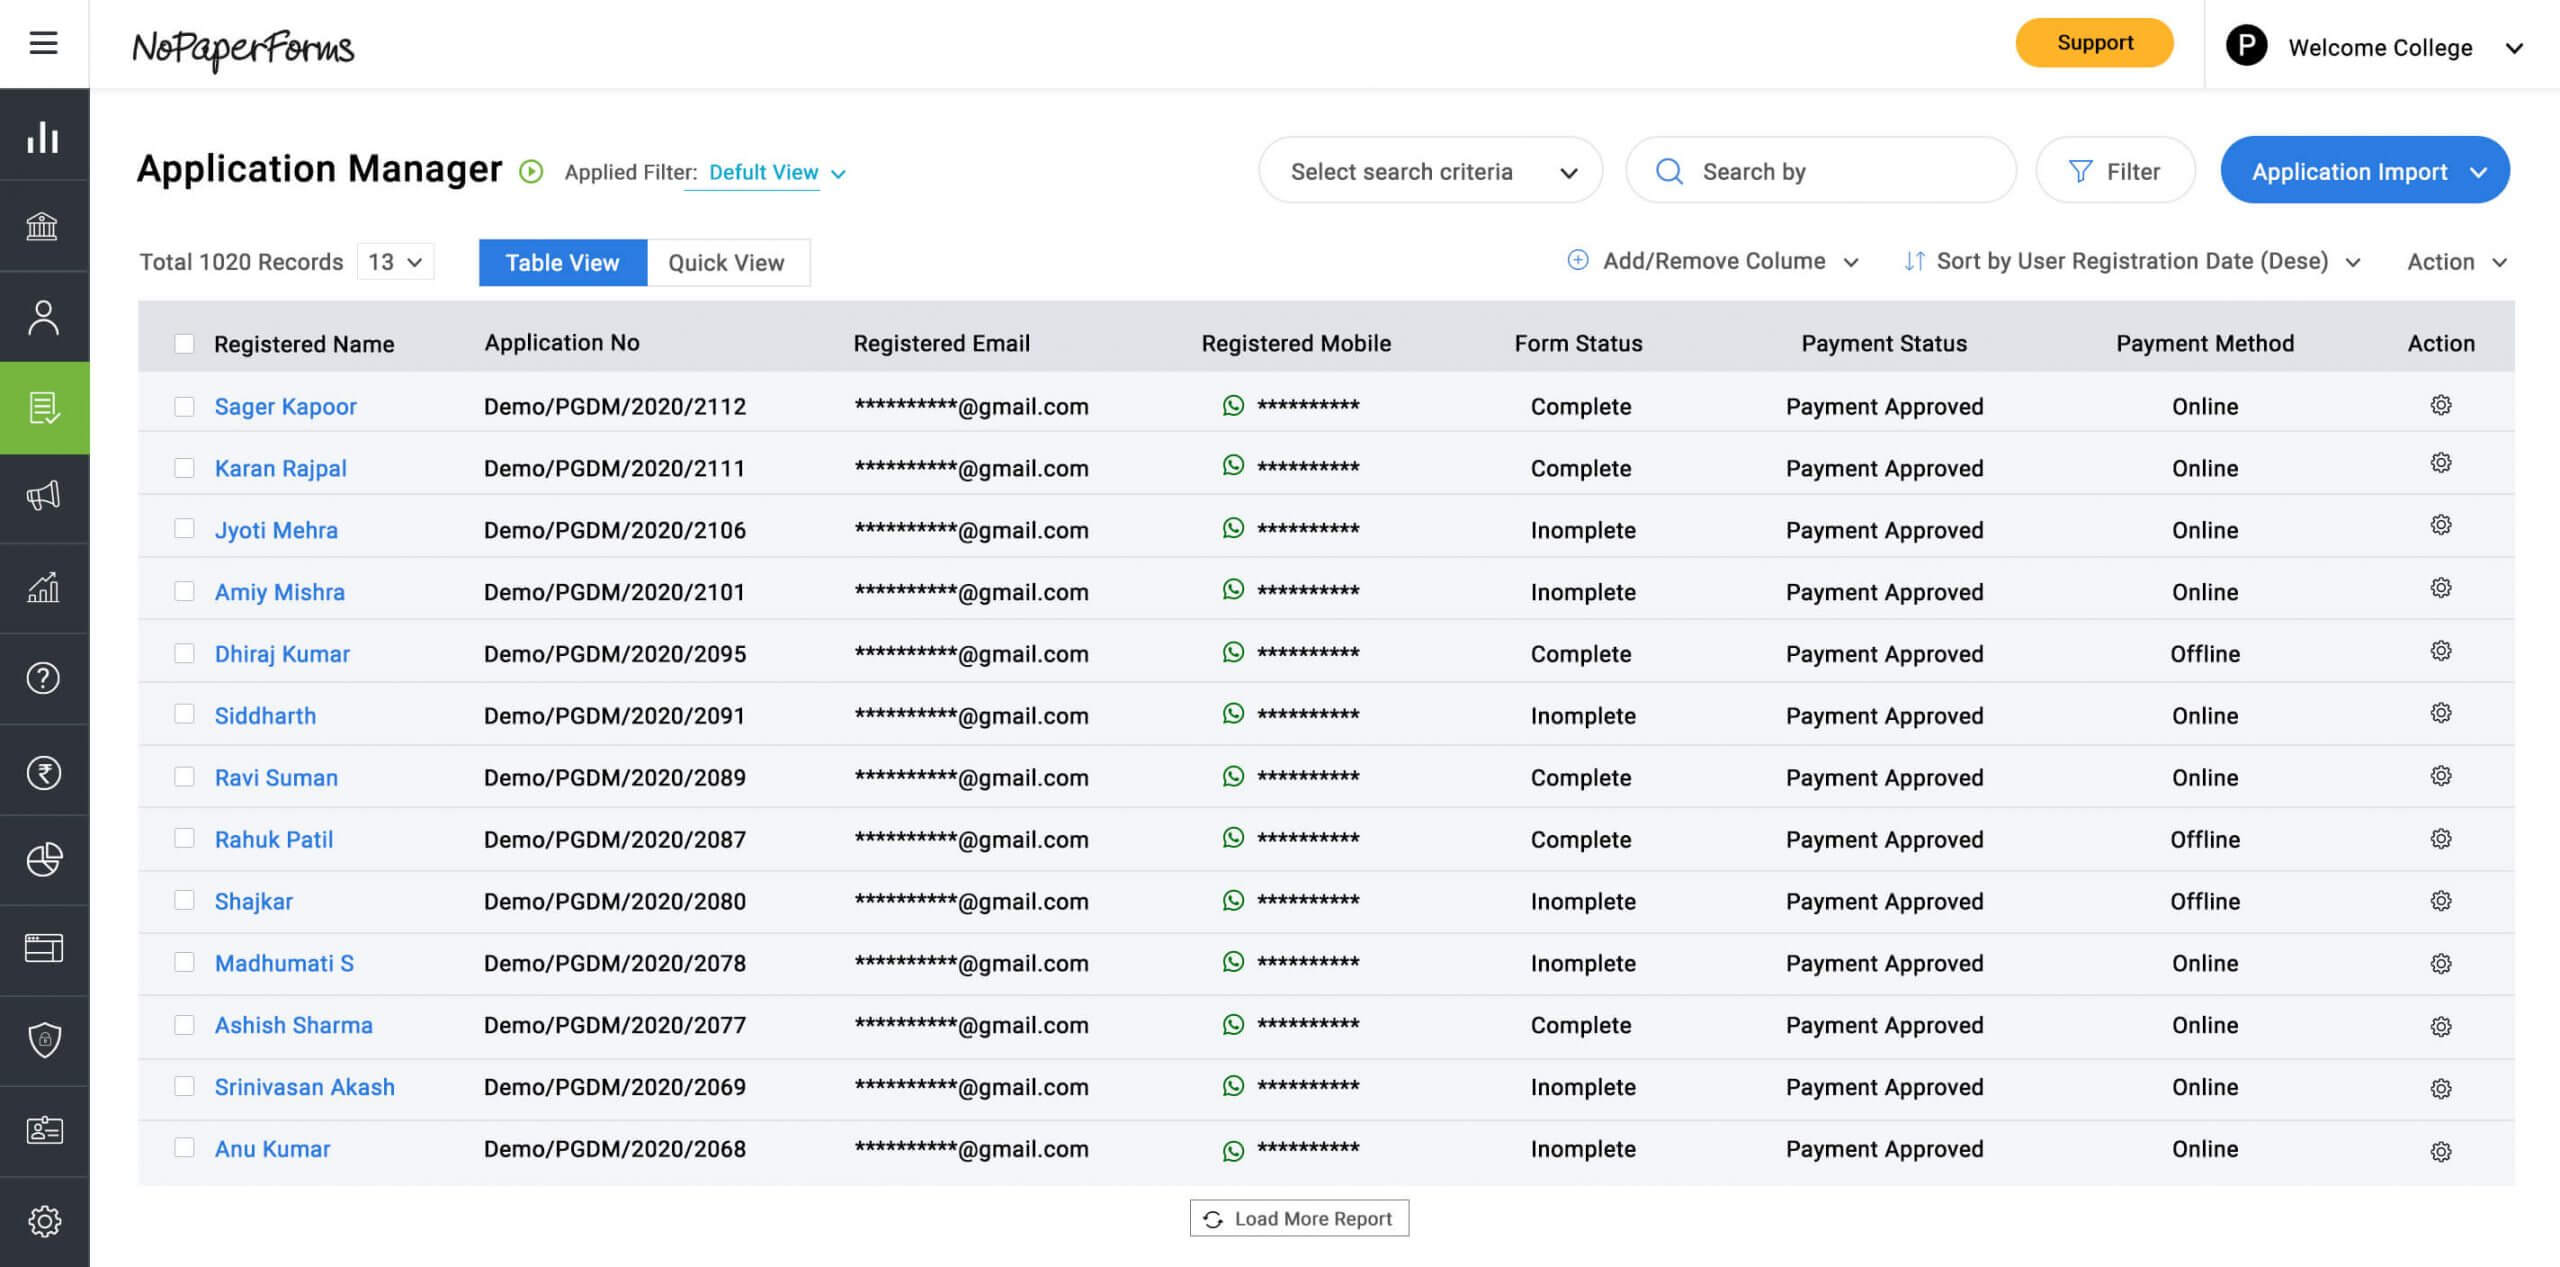2560x1267 pixels.
Task: Open the Jyoti Mehra applicant link
Action: [x=276, y=530]
